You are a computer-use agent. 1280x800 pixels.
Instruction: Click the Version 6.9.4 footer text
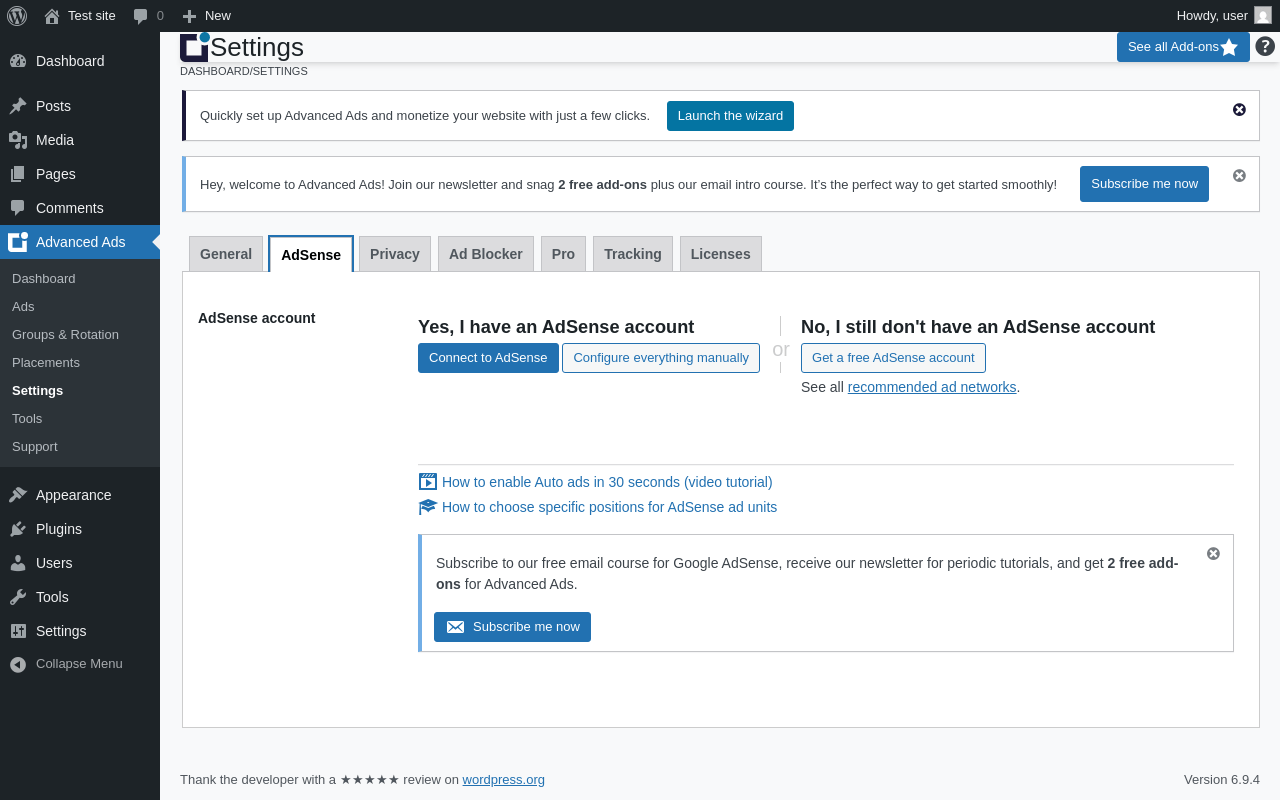click(1222, 780)
